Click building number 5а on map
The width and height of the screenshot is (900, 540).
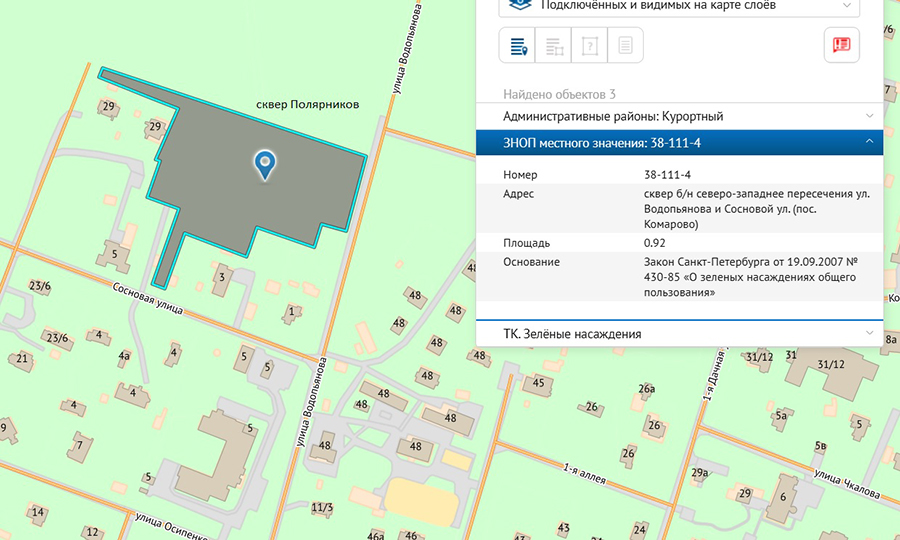(781, 415)
